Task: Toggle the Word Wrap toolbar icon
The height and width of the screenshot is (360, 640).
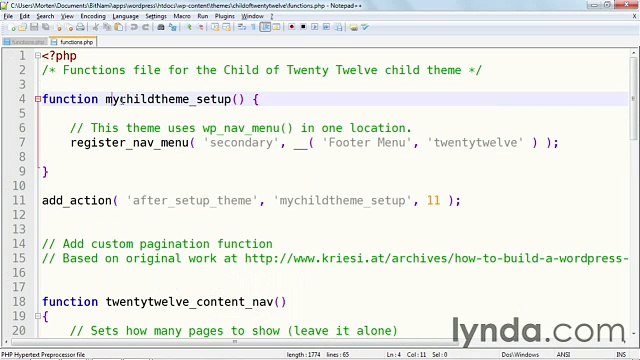Action: [x=242, y=27]
